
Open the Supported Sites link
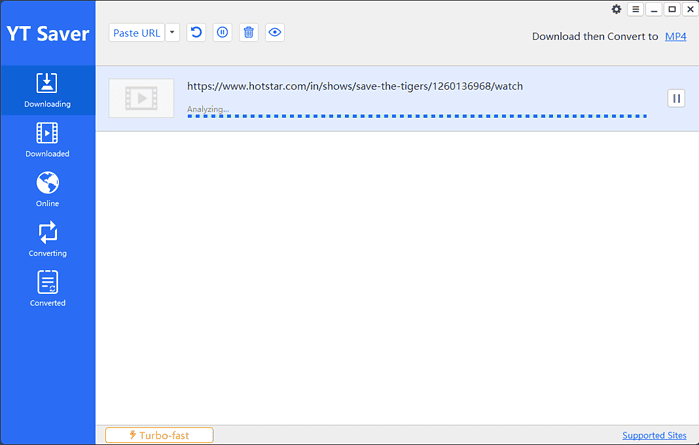coord(654,436)
